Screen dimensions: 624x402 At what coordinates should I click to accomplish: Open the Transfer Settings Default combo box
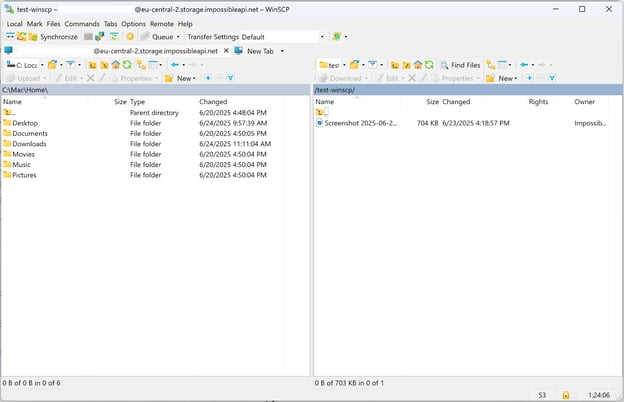[282, 37]
